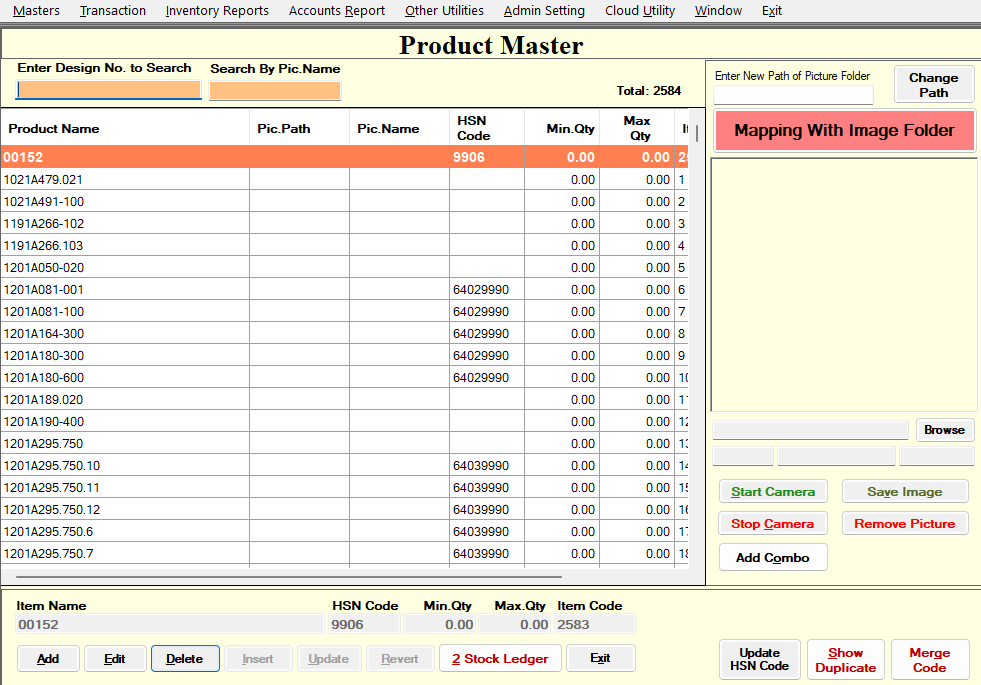
Task: Open the Cloud Utility menu
Action: click(639, 11)
